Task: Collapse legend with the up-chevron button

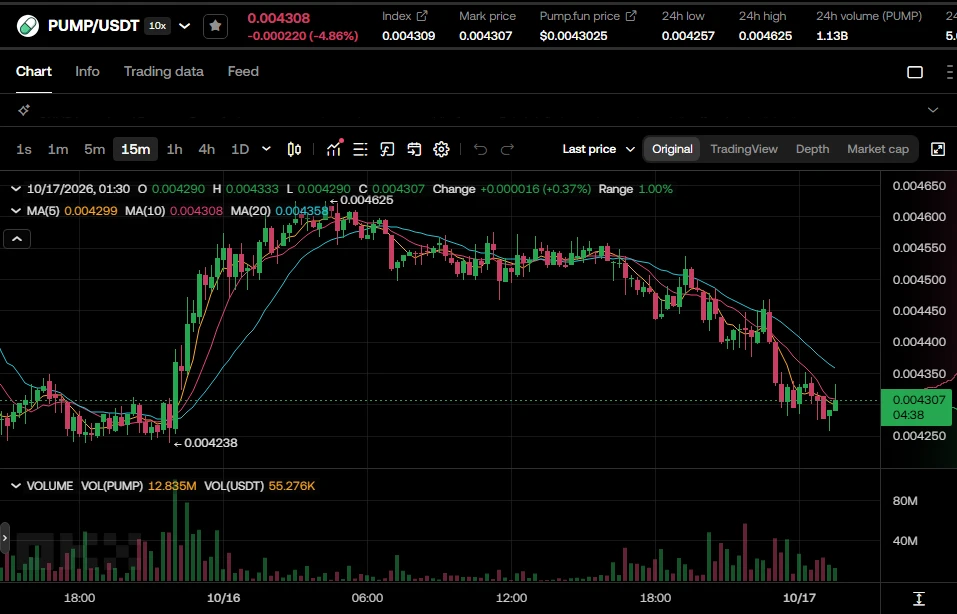Action: coord(17,239)
